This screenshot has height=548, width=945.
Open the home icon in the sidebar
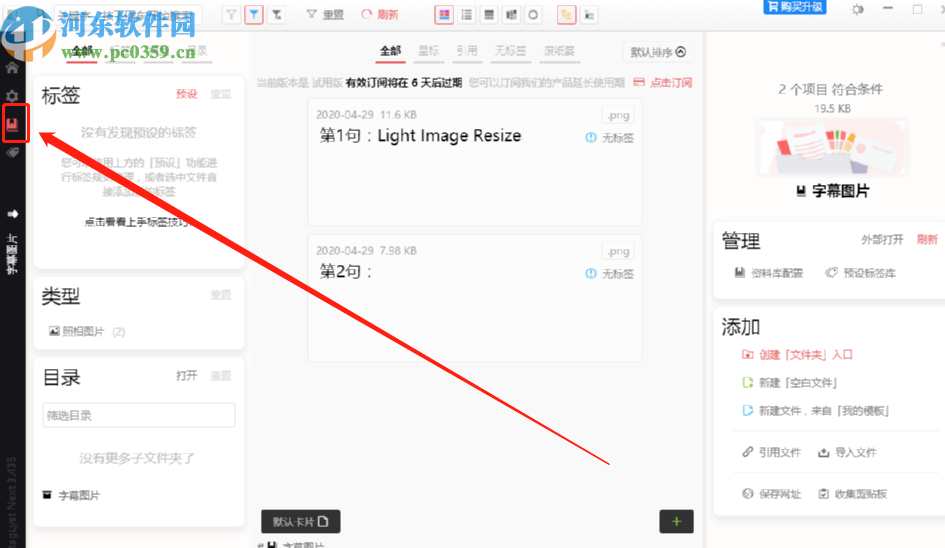(12, 68)
